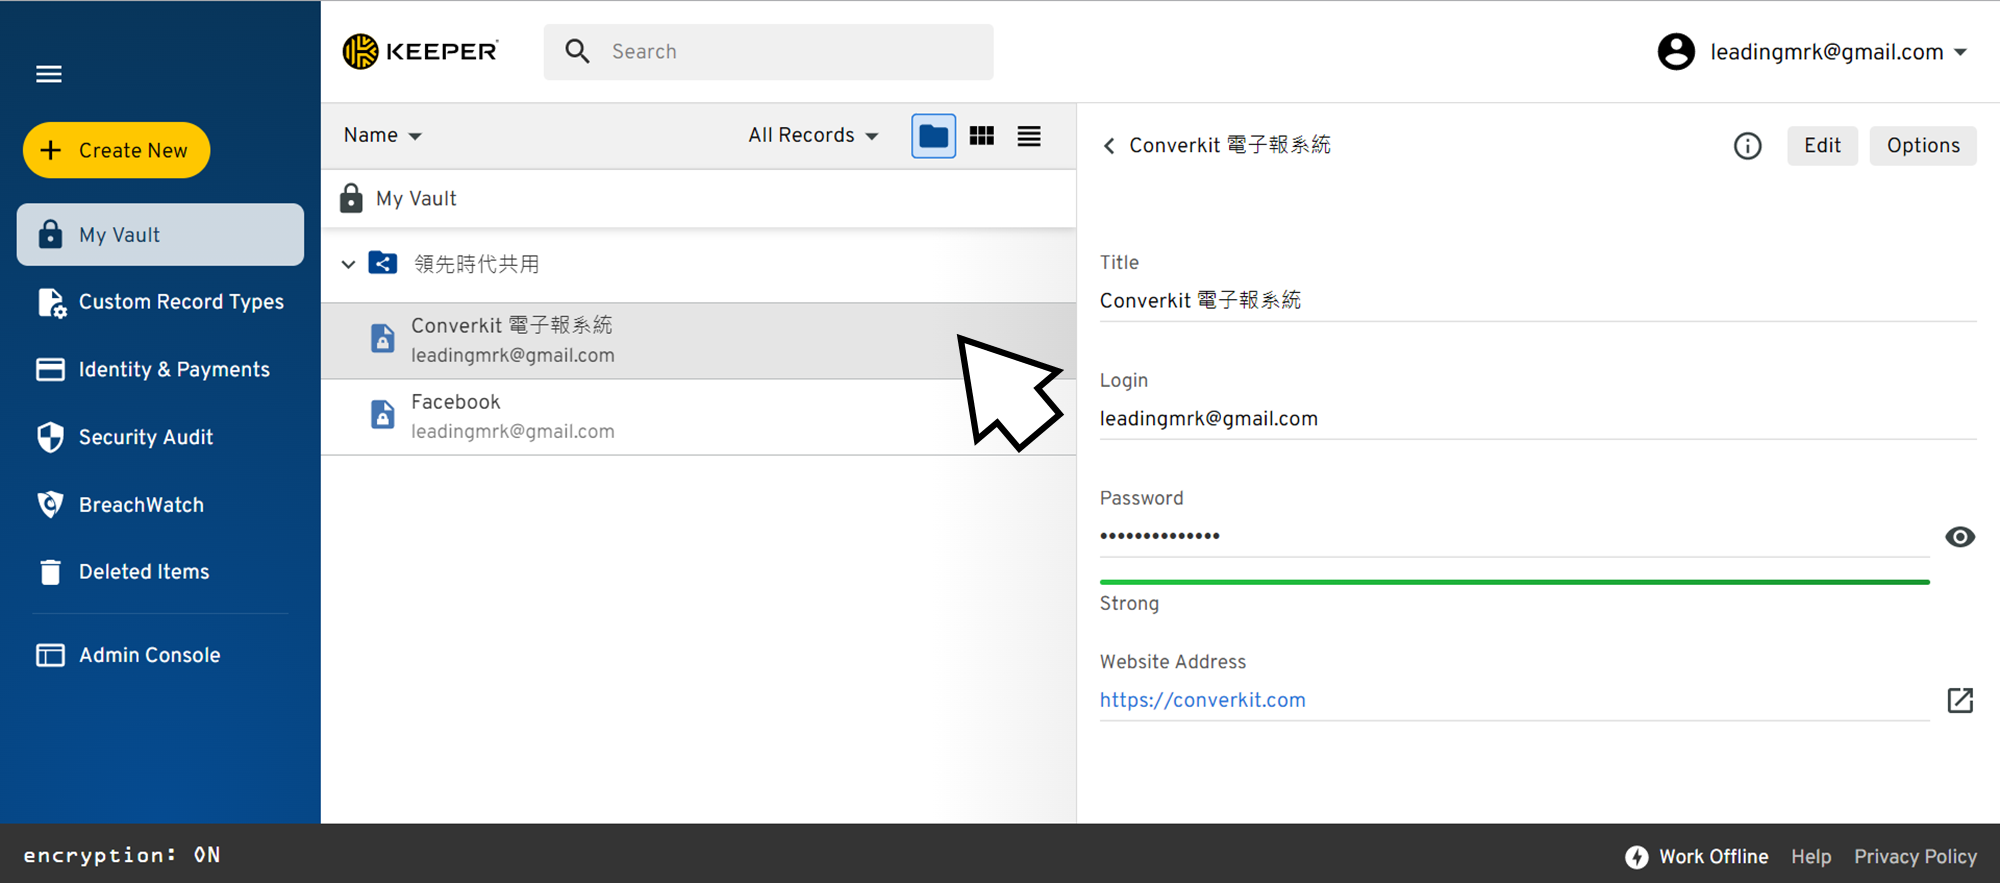Open the All Records filter dropdown

813,135
